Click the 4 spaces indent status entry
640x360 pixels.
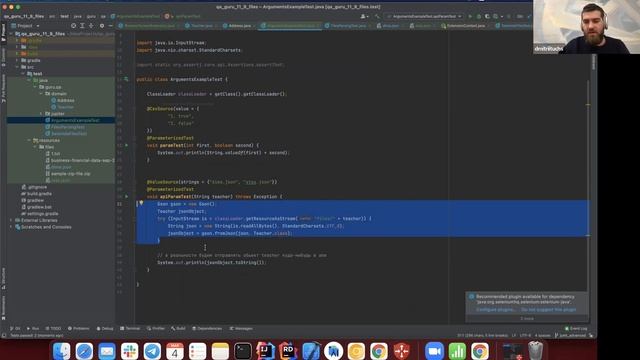pyautogui.click(x=542, y=336)
